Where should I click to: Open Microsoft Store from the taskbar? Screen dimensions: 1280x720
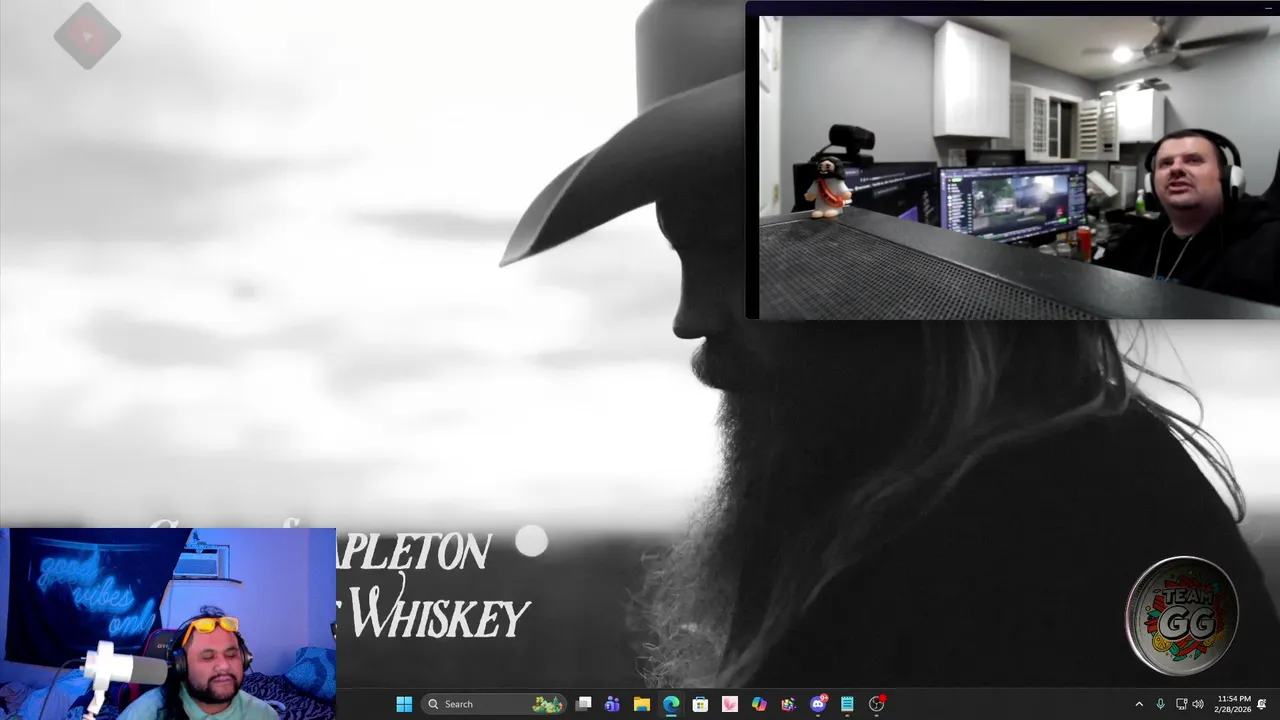[700, 704]
